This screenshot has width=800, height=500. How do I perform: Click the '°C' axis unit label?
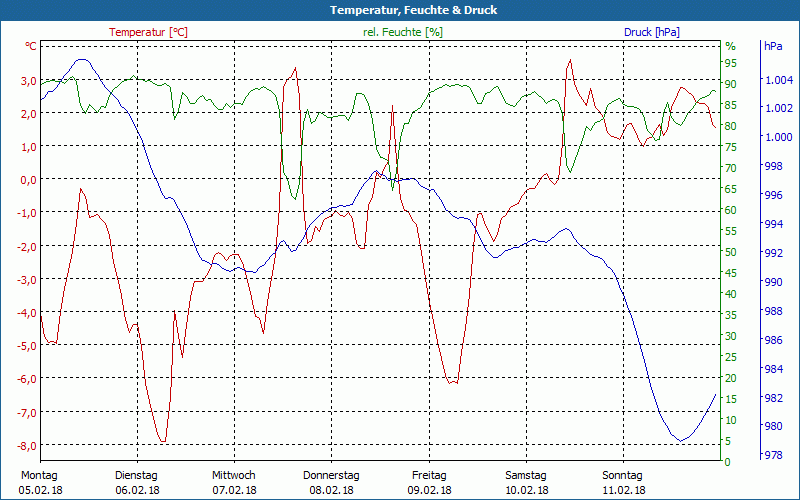click(31, 46)
